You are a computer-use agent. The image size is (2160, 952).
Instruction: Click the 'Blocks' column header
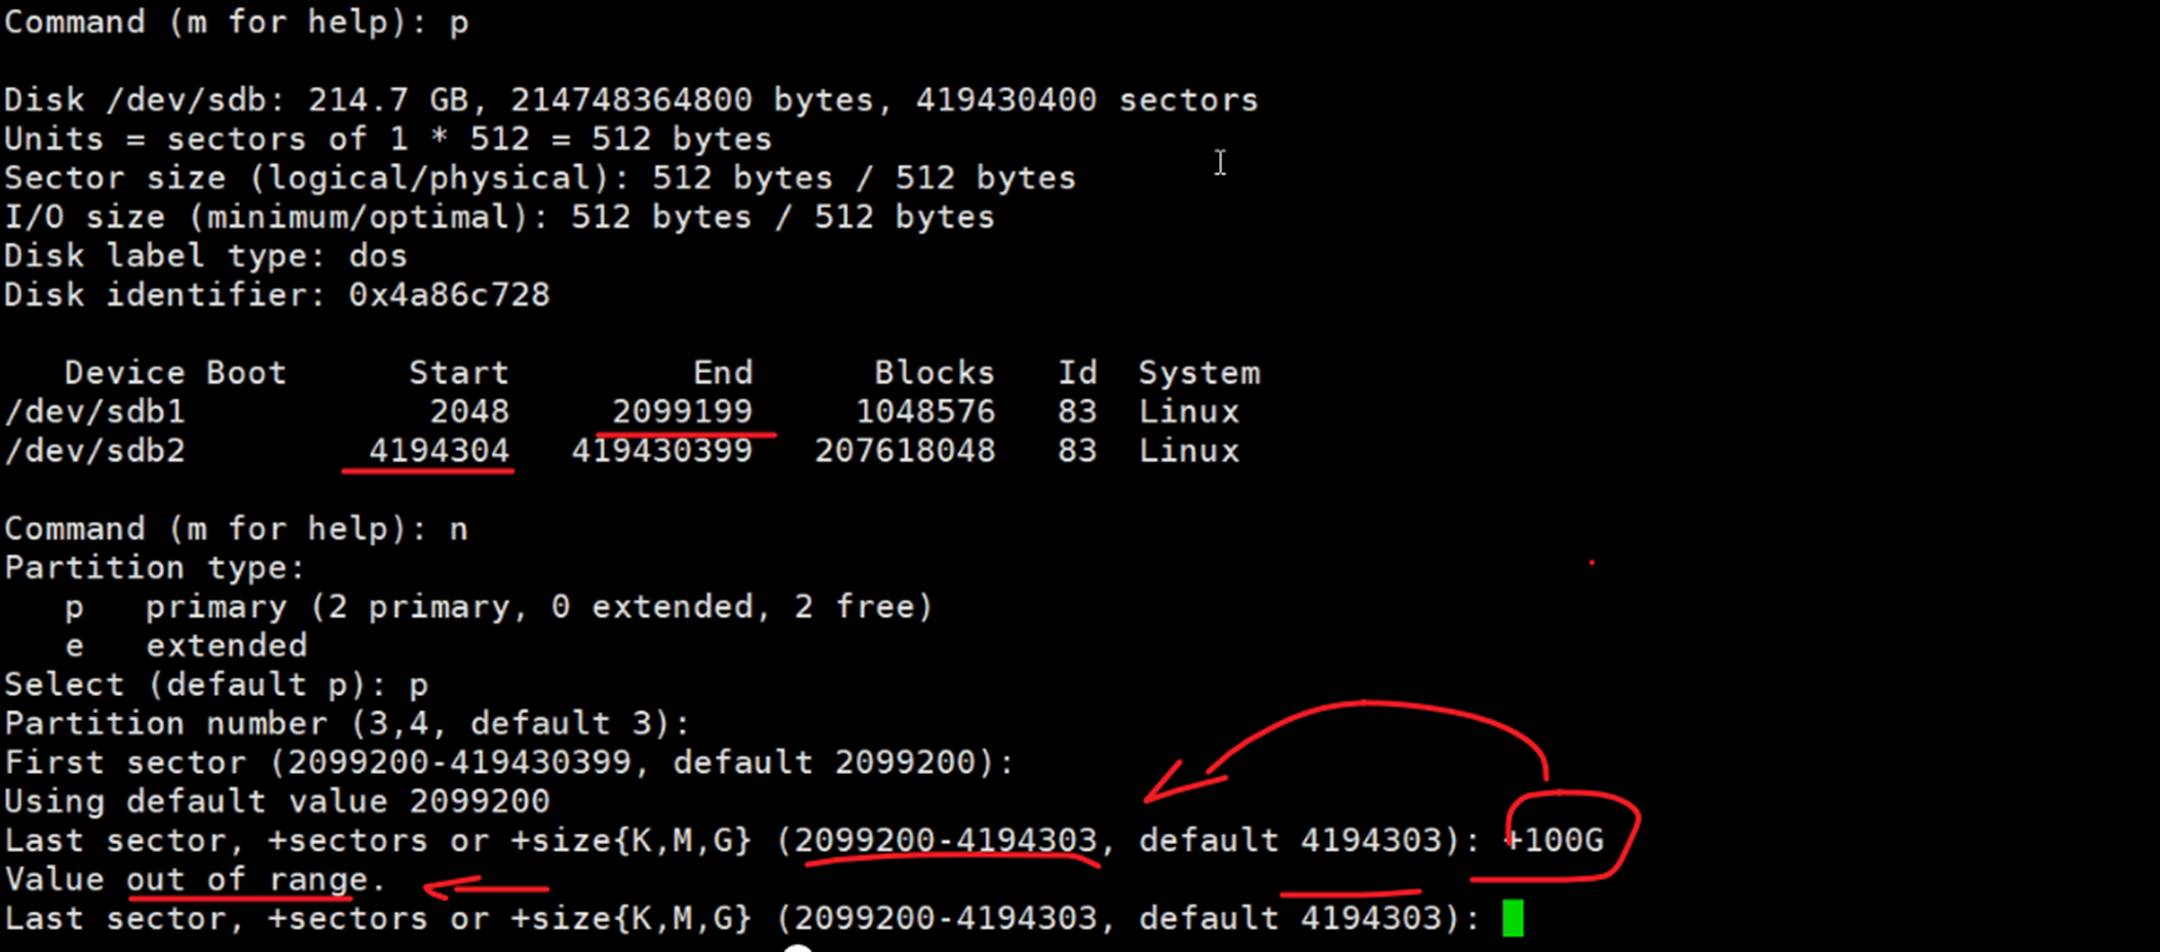click(x=934, y=373)
